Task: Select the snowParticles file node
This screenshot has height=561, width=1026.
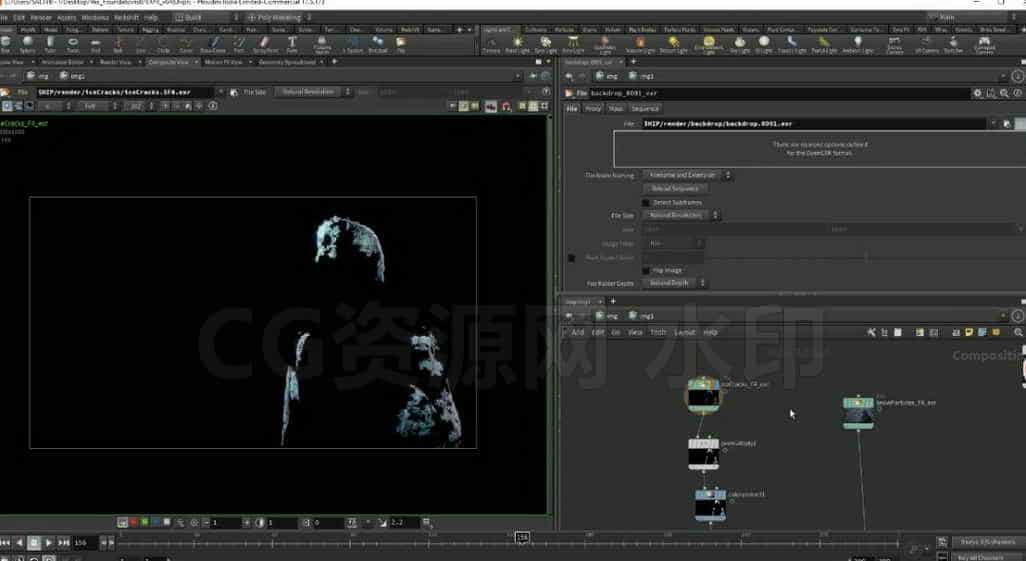Action: point(858,413)
